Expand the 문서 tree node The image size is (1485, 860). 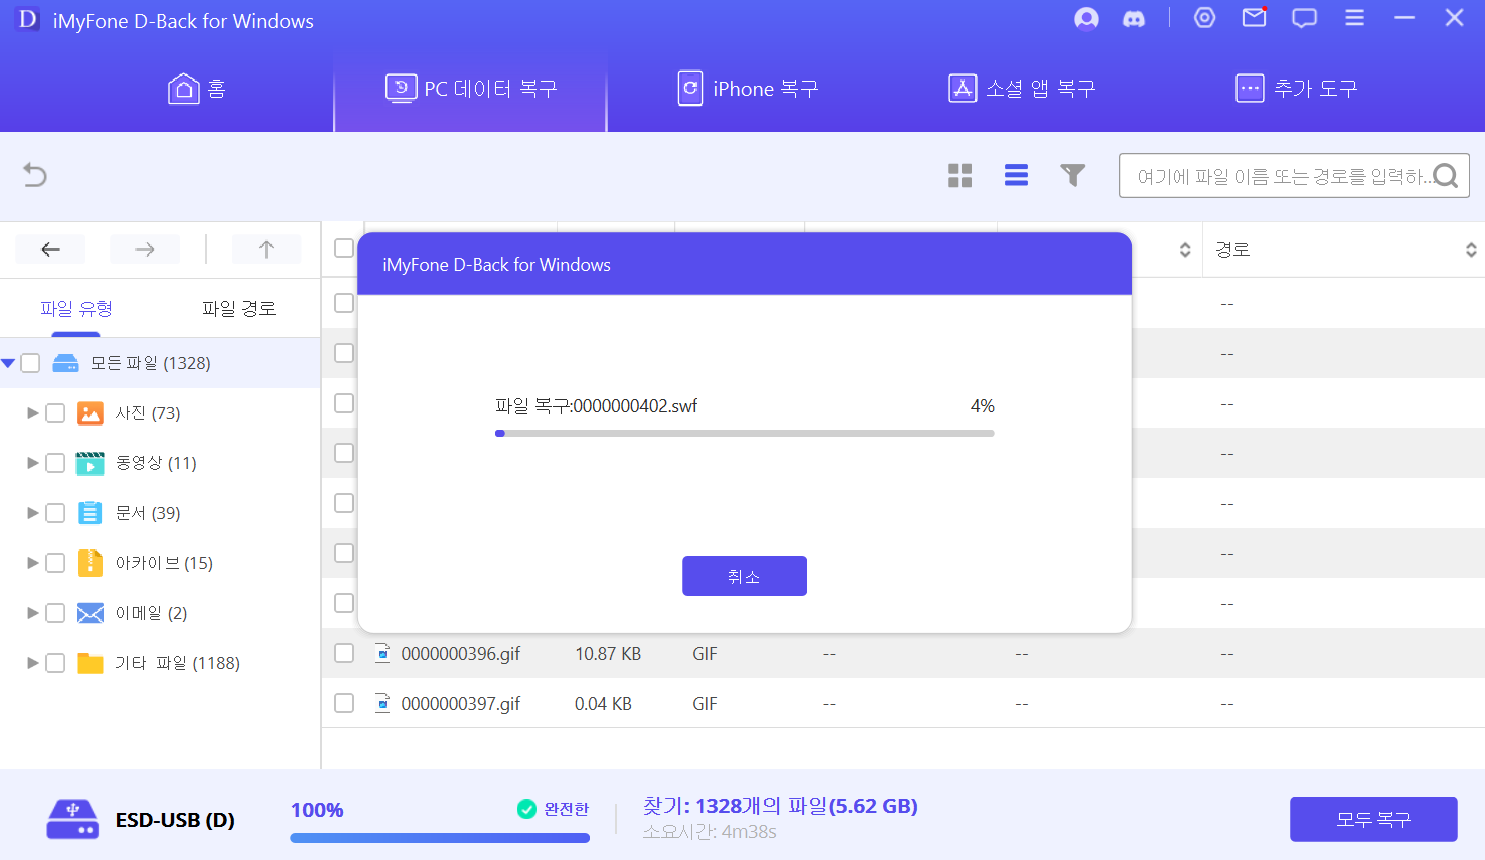click(x=33, y=513)
